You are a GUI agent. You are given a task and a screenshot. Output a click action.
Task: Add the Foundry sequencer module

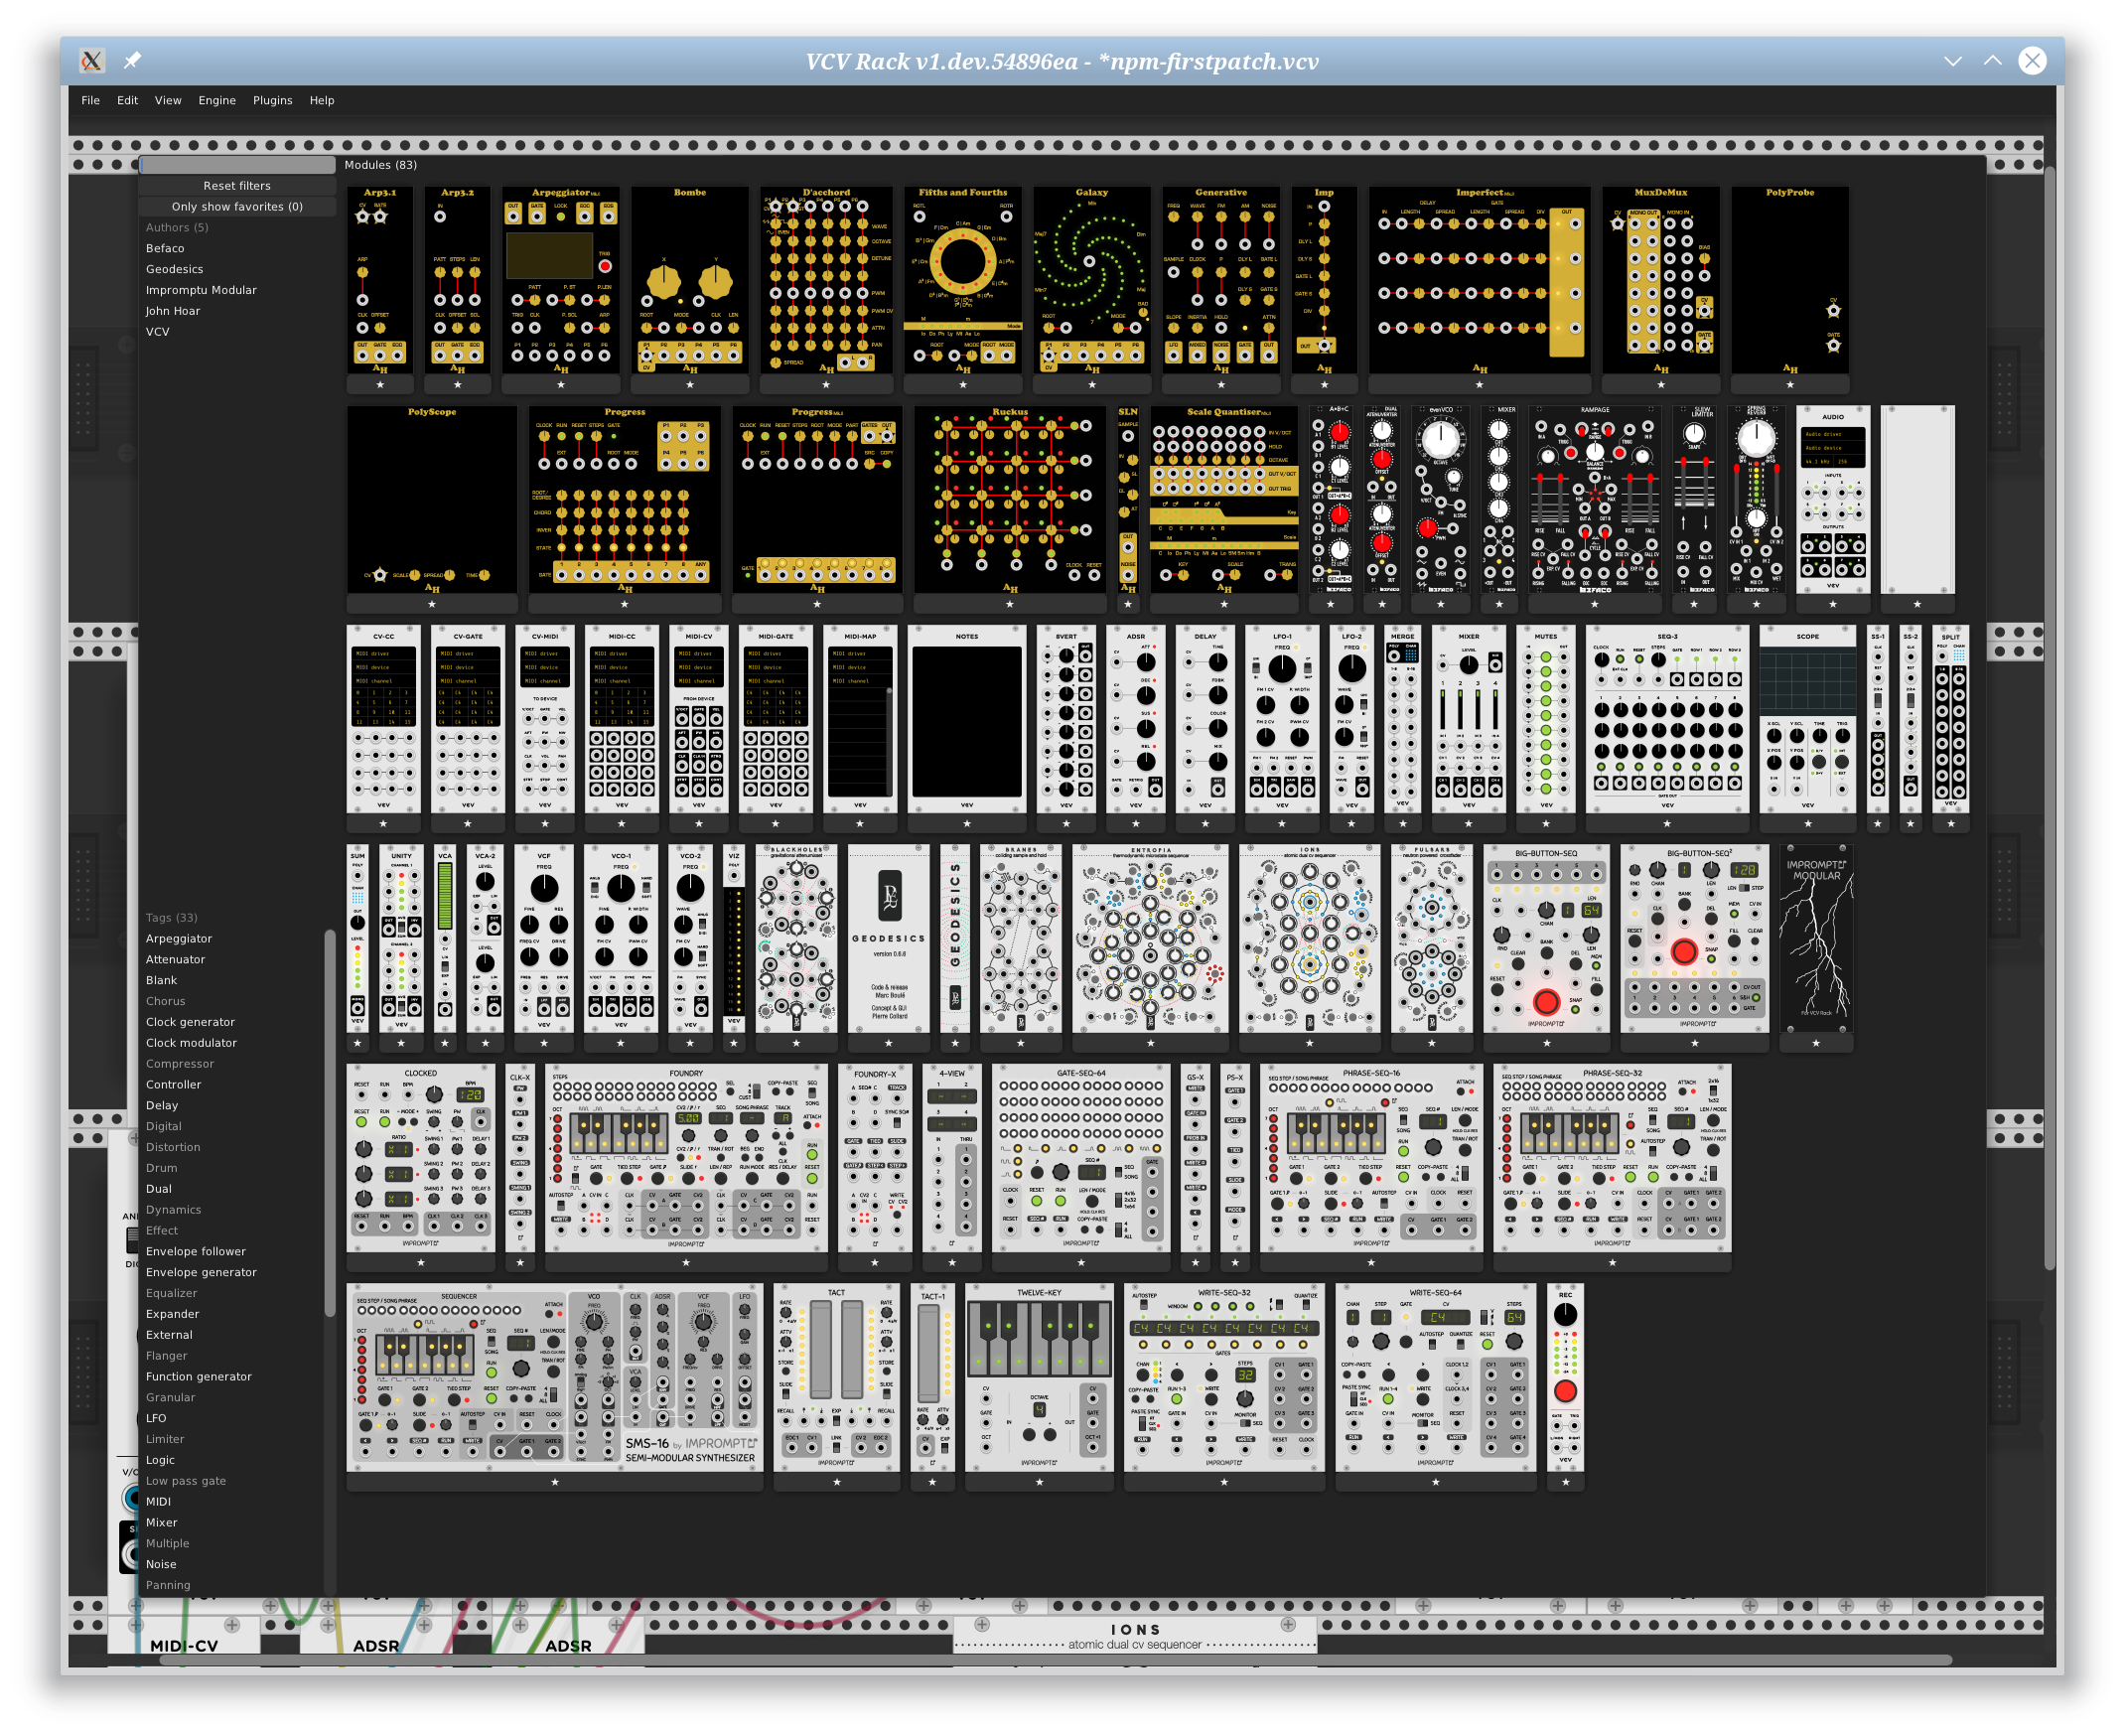point(686,1158)
